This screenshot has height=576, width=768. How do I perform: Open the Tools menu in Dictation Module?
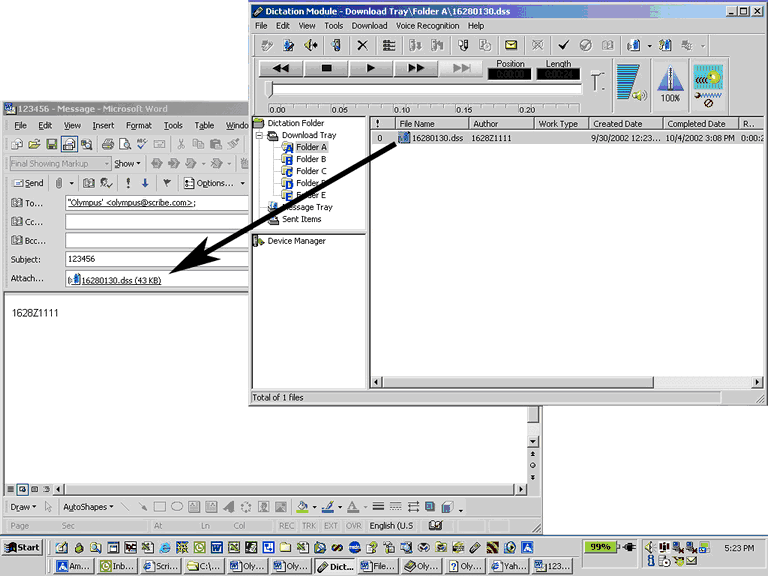click(x=334, y=25)
